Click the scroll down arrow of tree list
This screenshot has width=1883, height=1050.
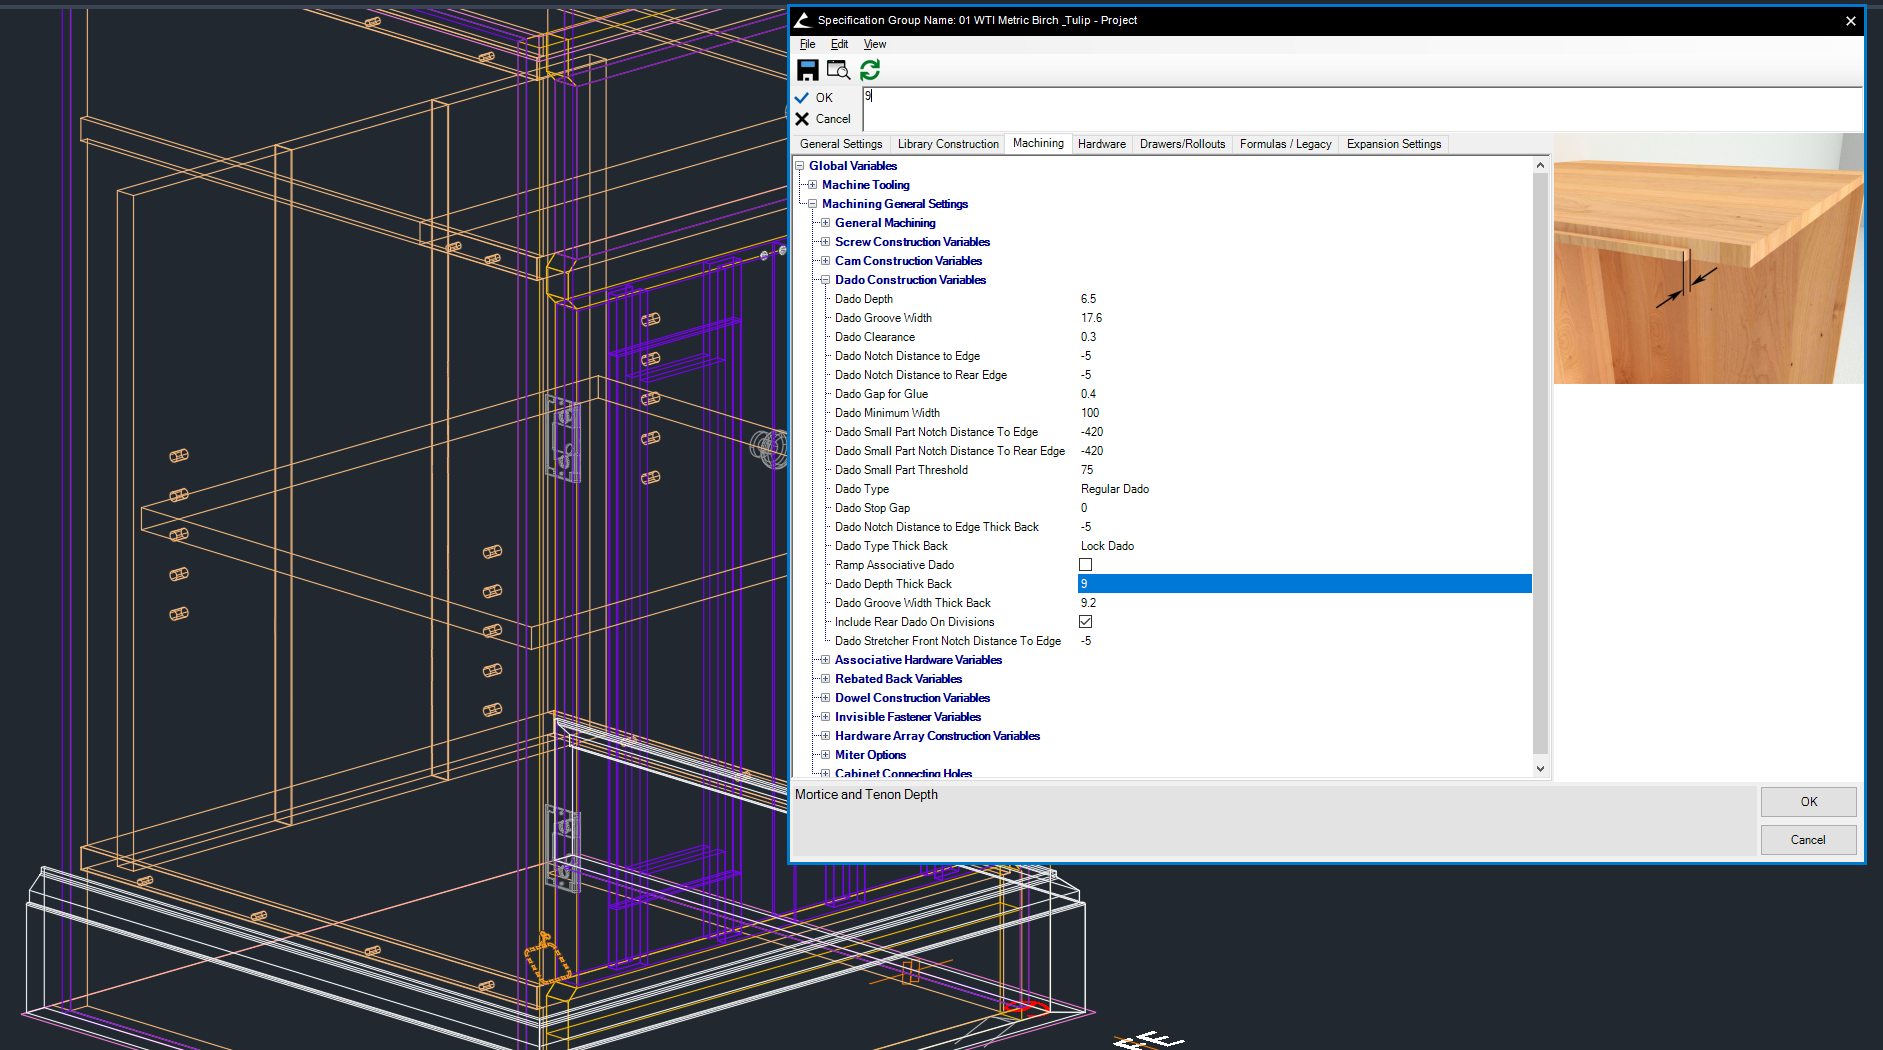[x=1540, y=769]
